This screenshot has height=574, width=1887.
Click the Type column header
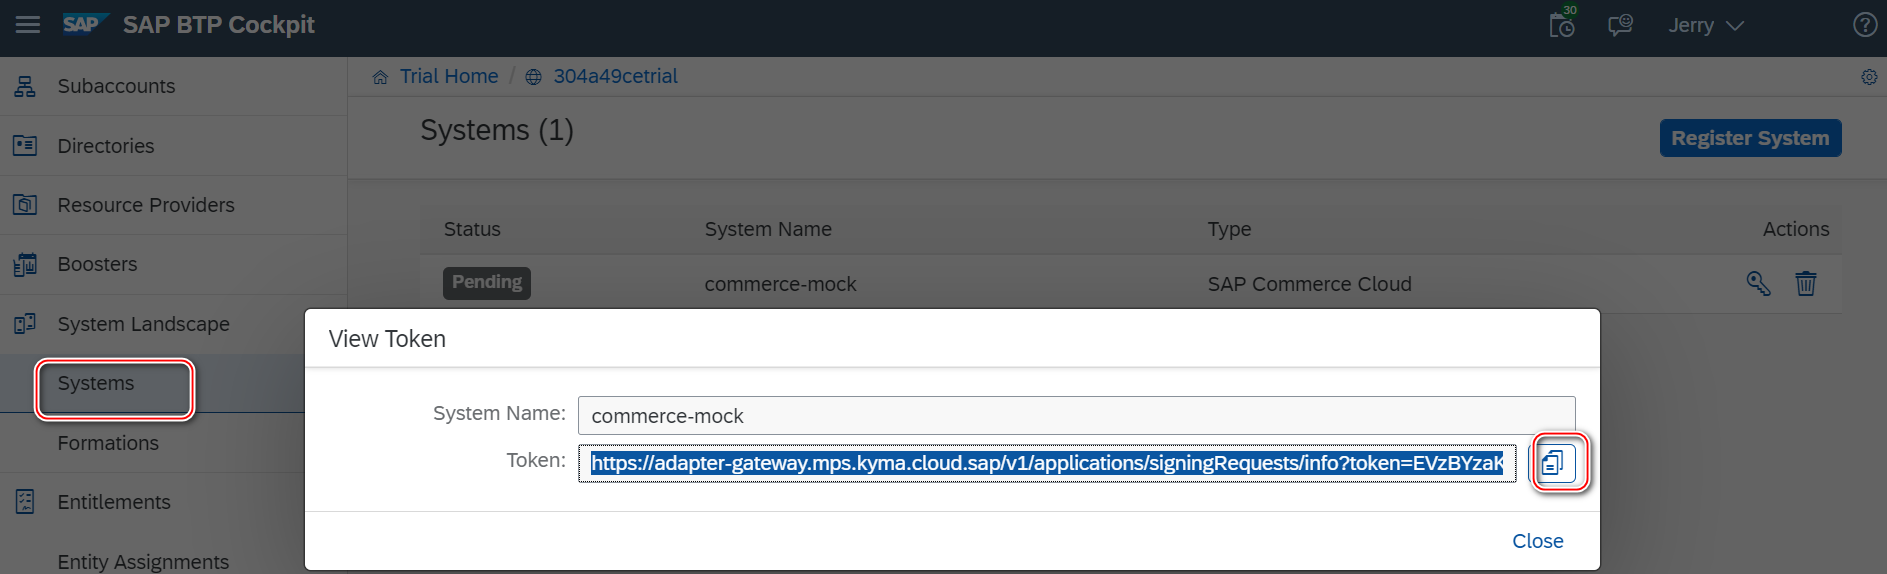click(1229, 229)
